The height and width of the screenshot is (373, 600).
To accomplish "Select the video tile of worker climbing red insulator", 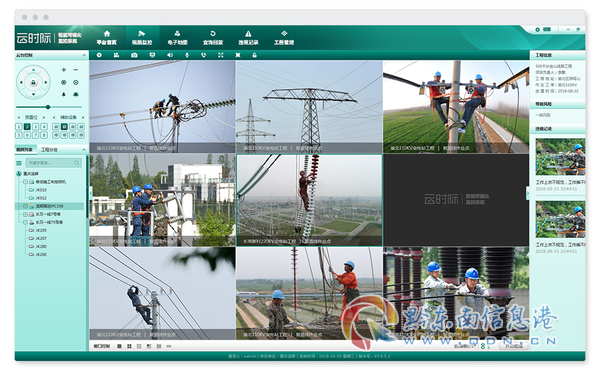I will click(309, 200).
